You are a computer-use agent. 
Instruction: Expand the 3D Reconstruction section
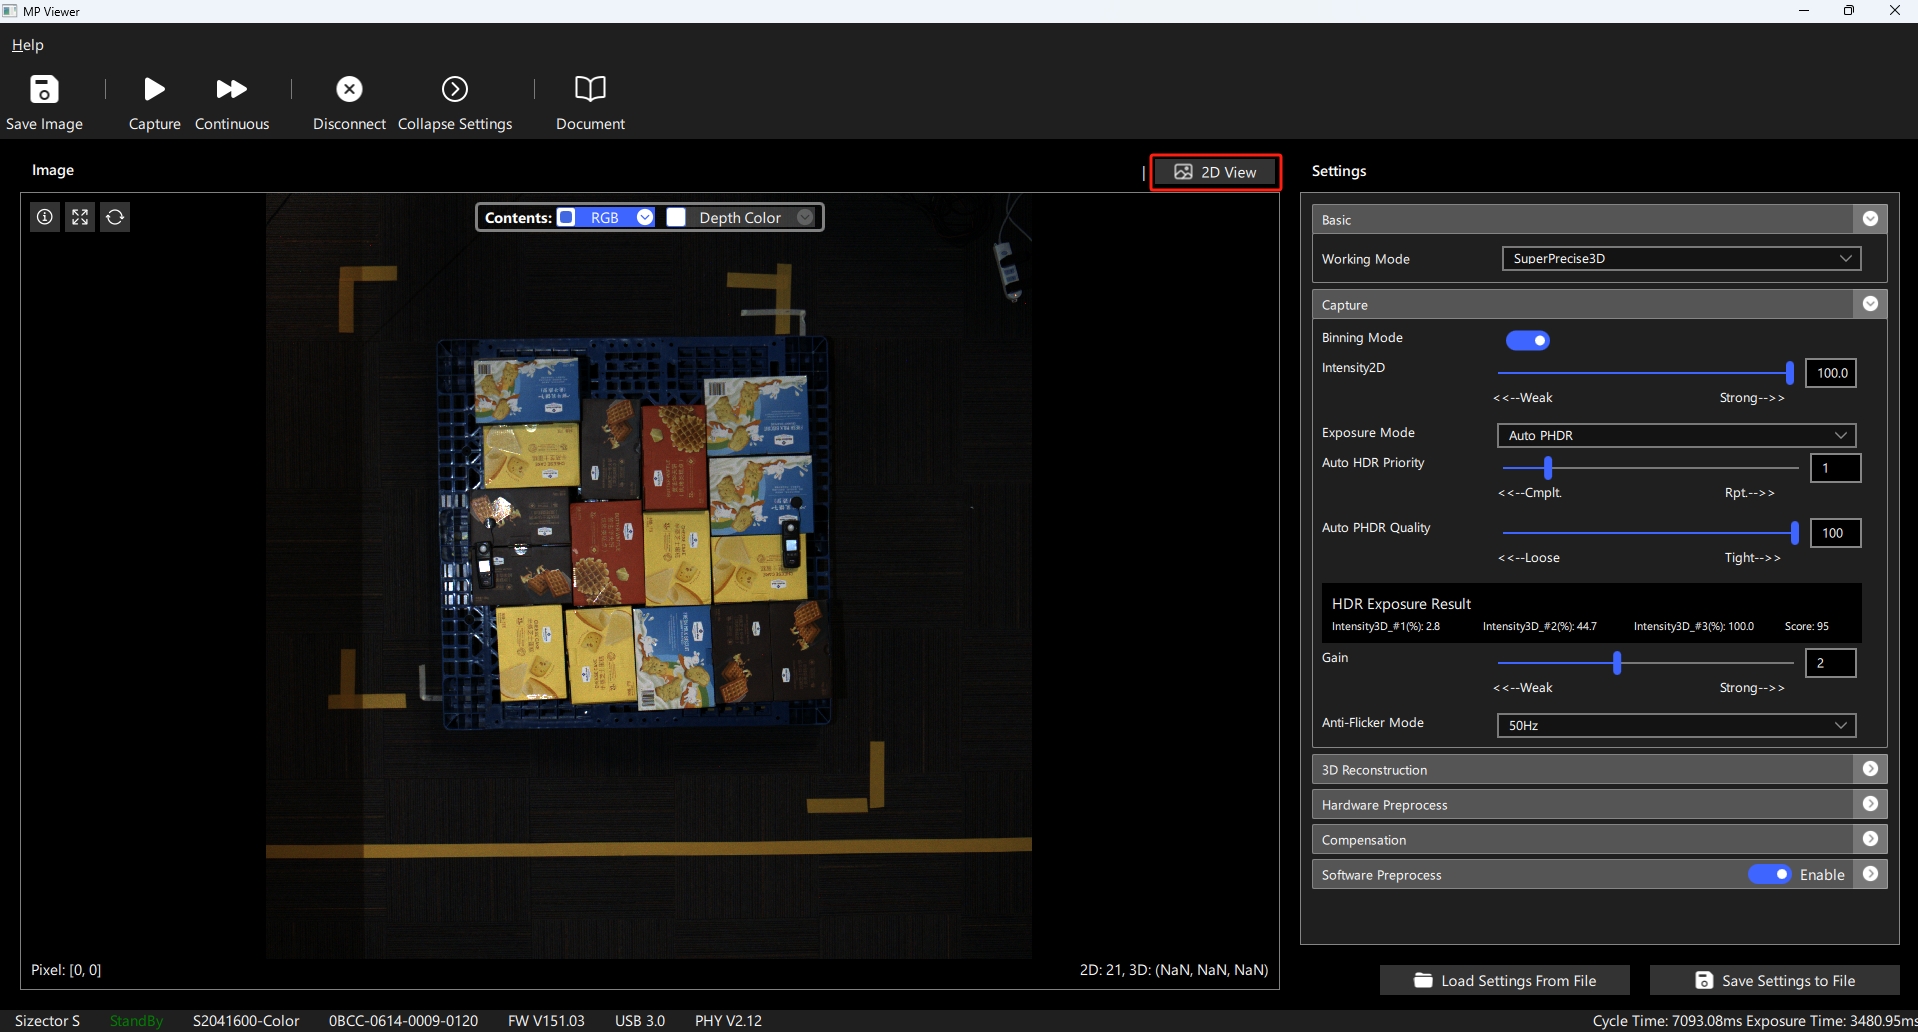(1870, 769)
